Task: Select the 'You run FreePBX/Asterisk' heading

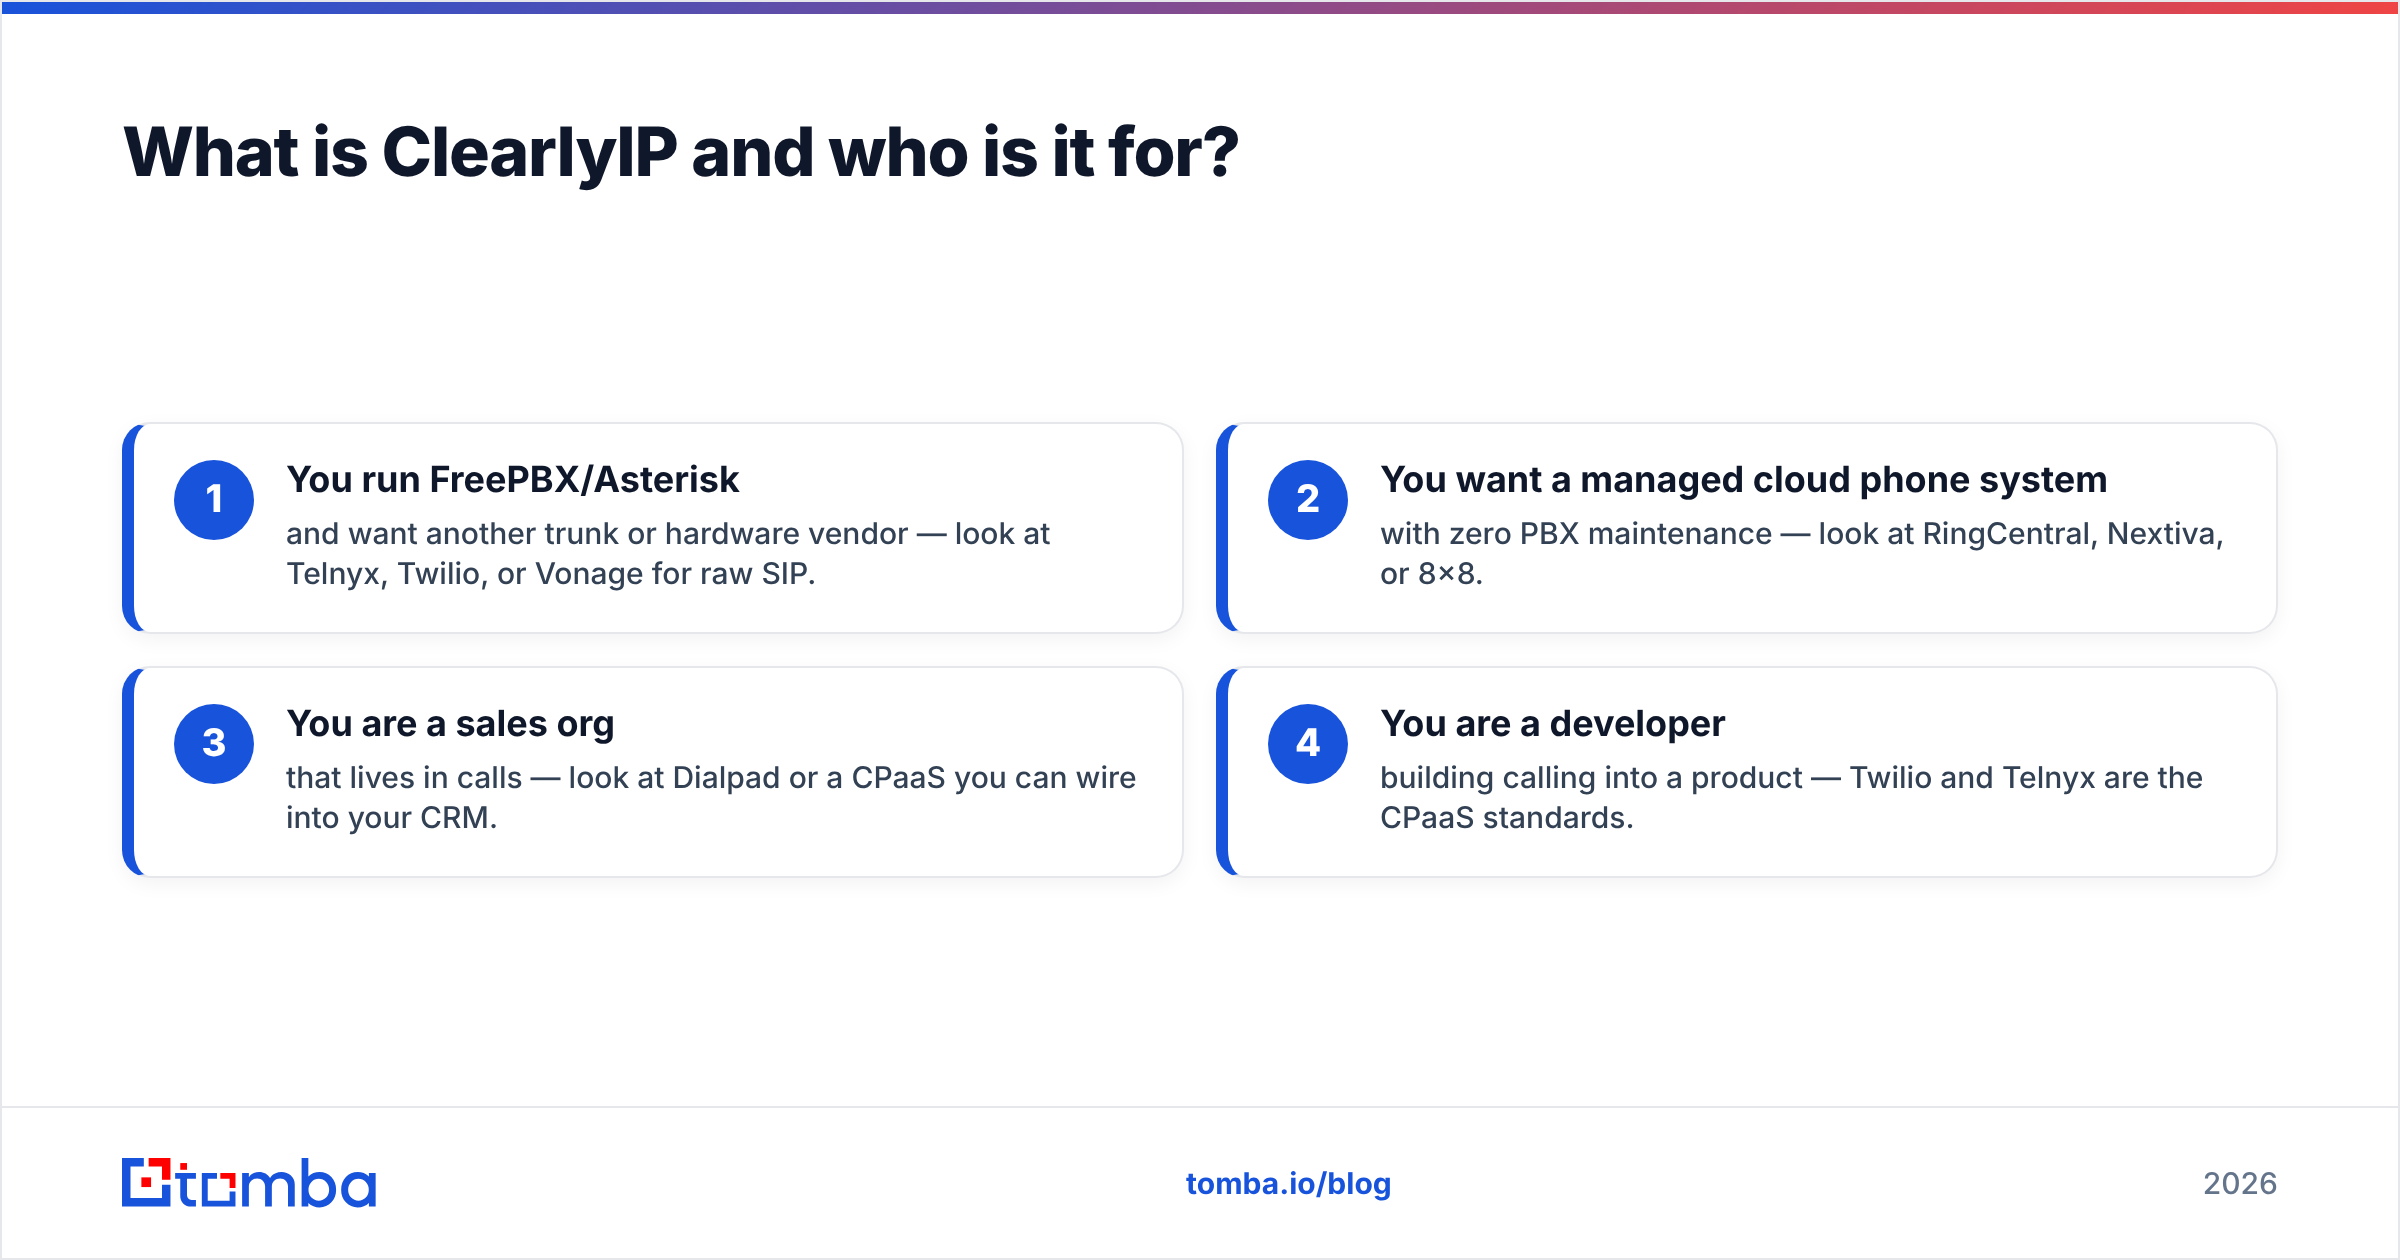Action: [513, 480]
